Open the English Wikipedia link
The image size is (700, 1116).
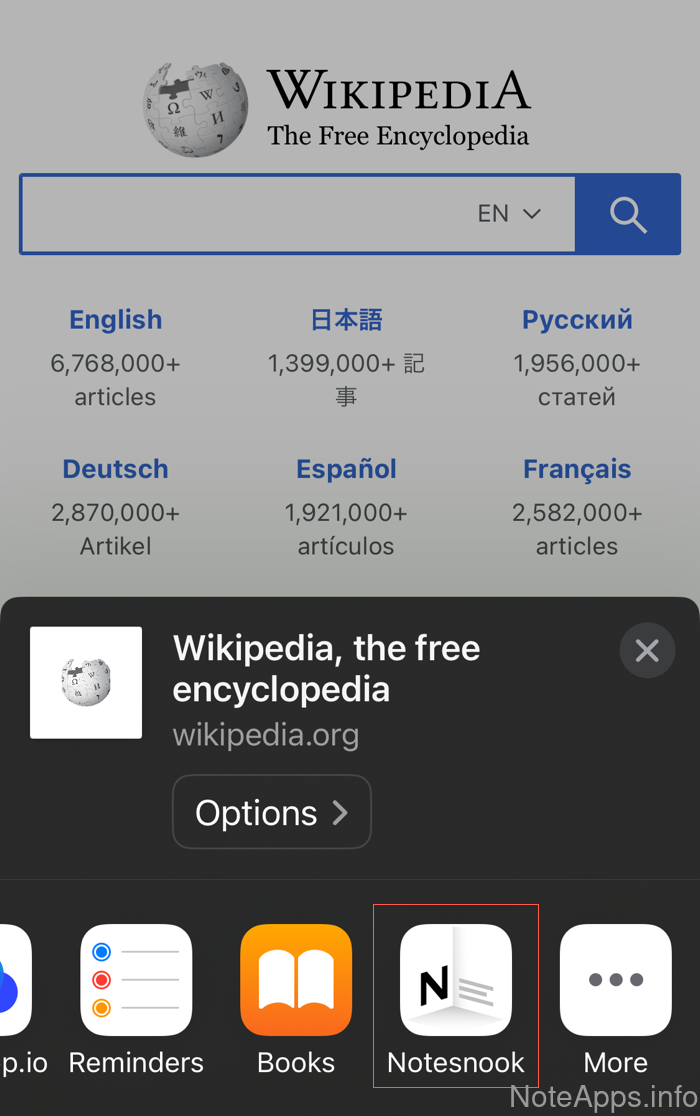point(115,320)
